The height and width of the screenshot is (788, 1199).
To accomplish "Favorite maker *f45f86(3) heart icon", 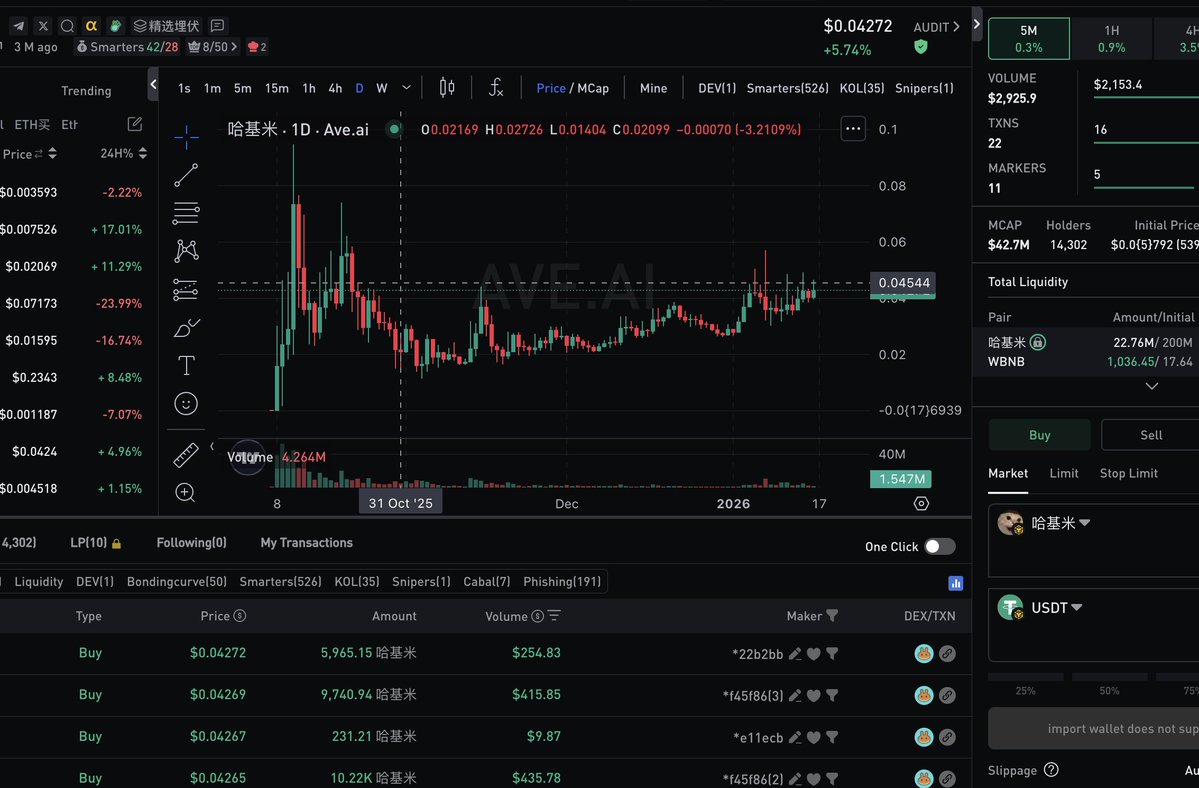I will [x=814, y=696].
